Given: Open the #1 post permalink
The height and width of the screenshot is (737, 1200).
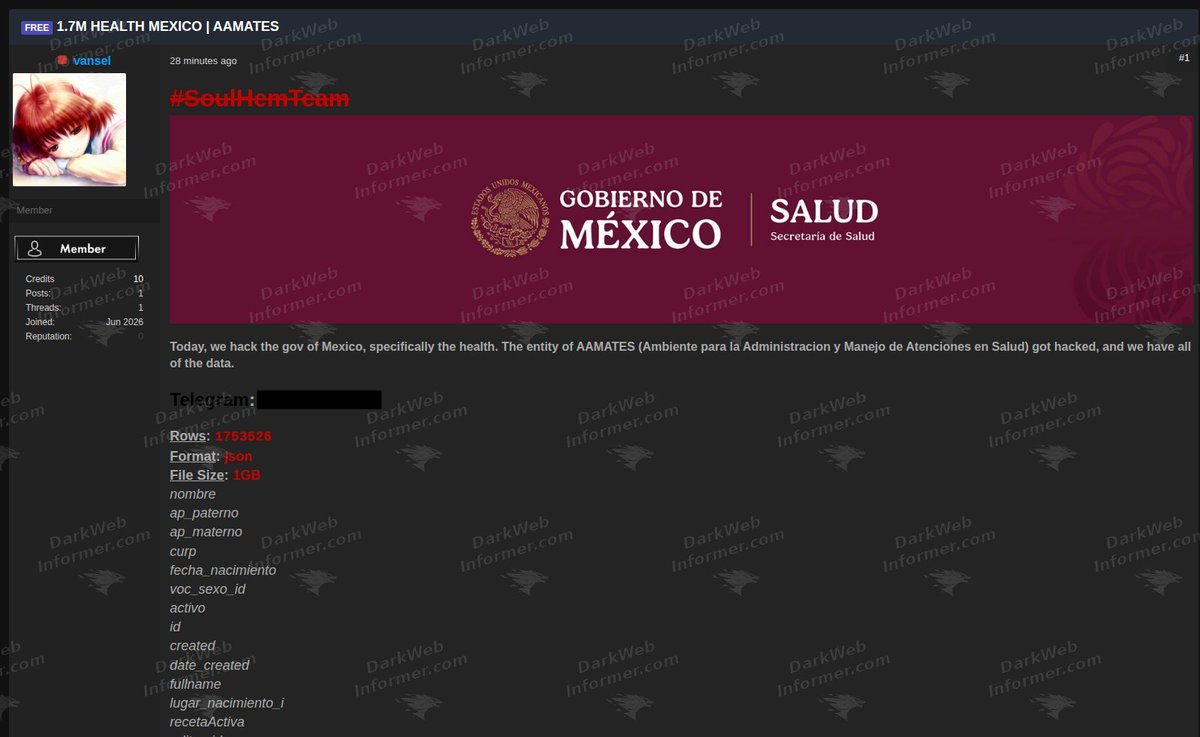Looking at the screenshot, I should point(1184,58).
